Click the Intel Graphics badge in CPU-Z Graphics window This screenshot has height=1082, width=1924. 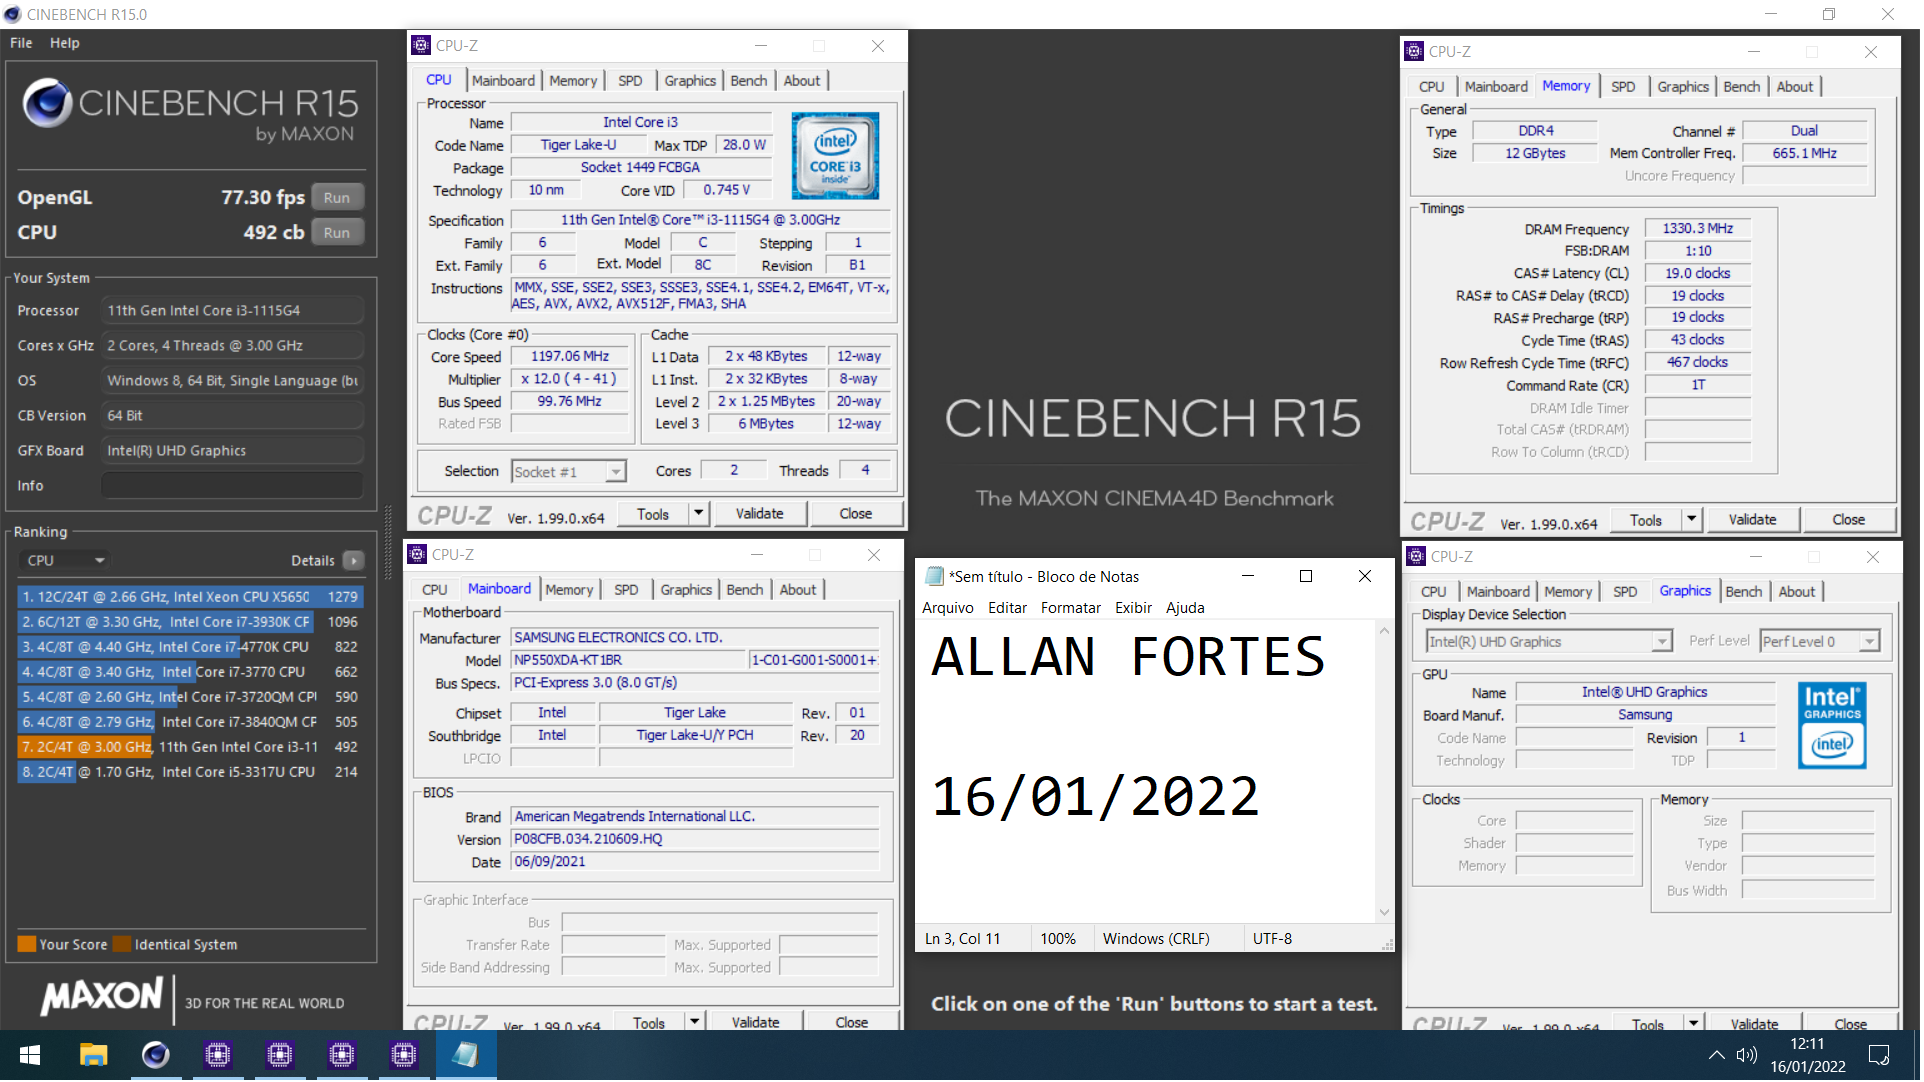pos(1833,725)
